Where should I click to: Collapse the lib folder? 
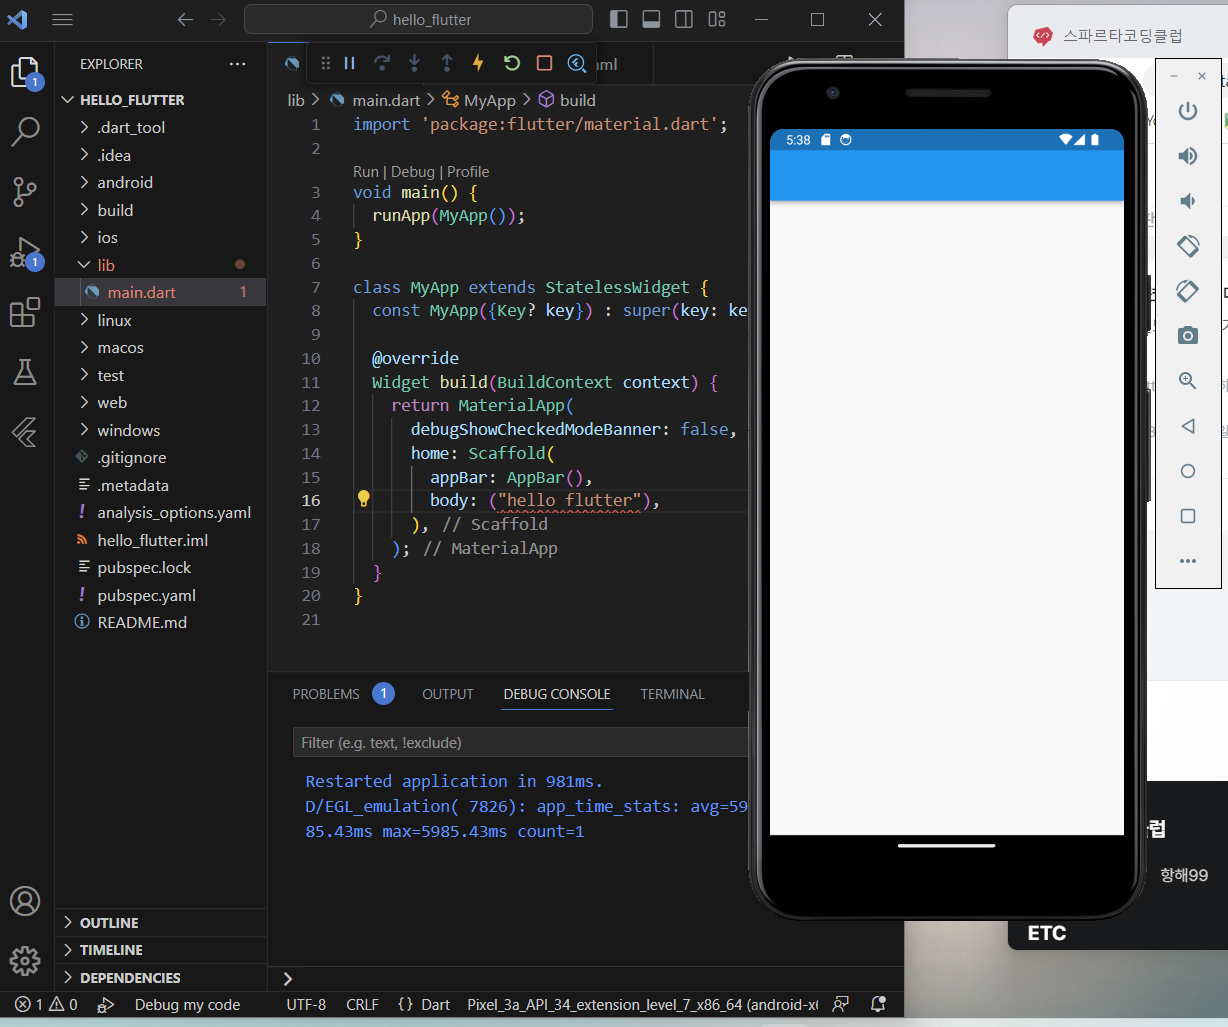click(x=160, y=265)
